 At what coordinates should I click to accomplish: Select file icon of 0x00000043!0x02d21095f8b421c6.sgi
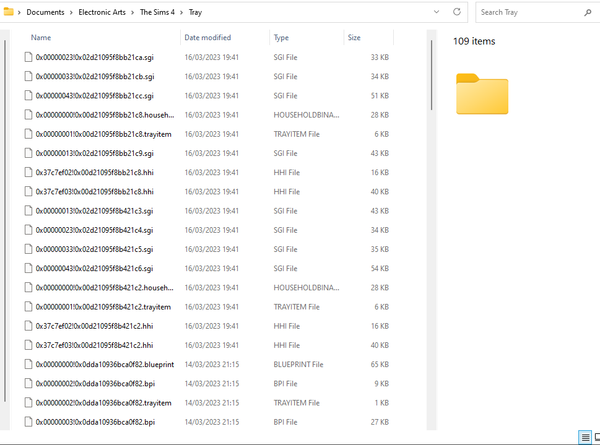28,268
